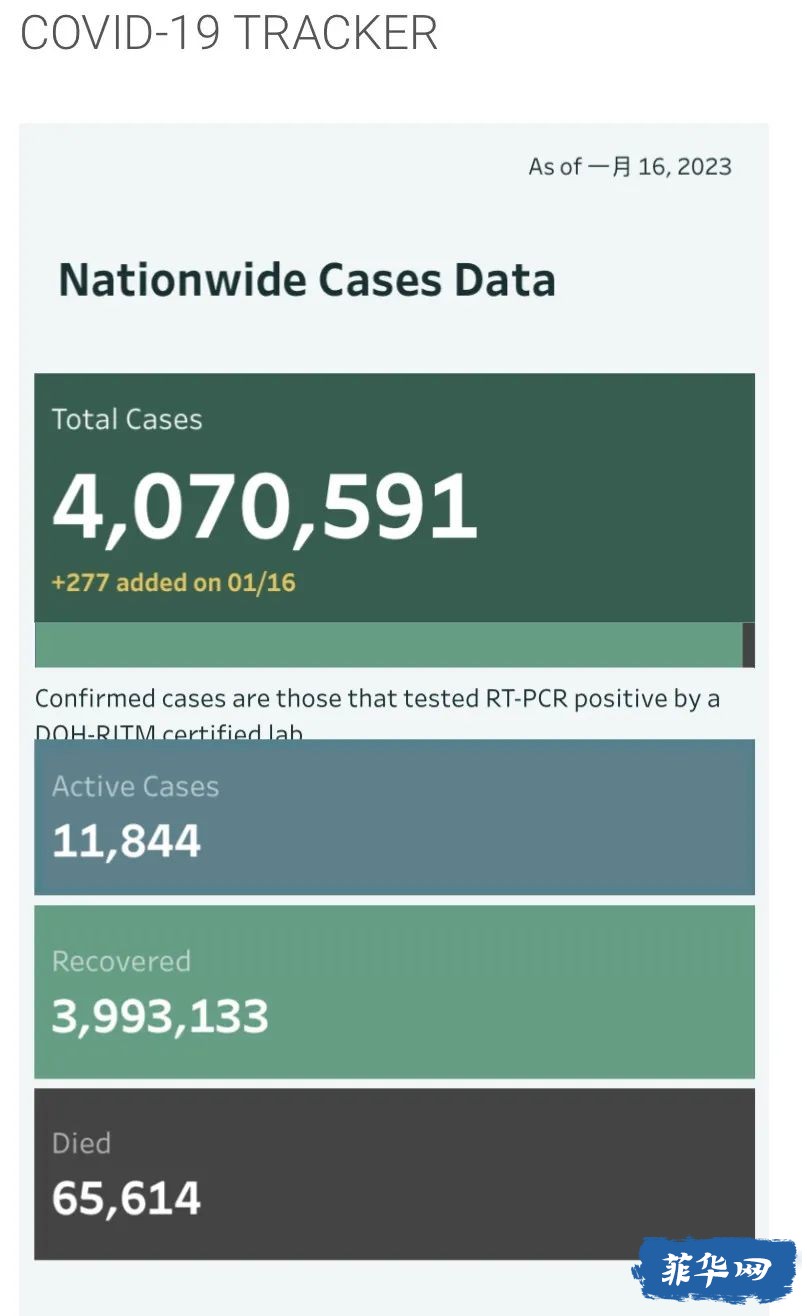The width and height of the screenshot is (807, 1316).
Task: Click the COVID-19 TRACKER heading
Action: (229, 32)
